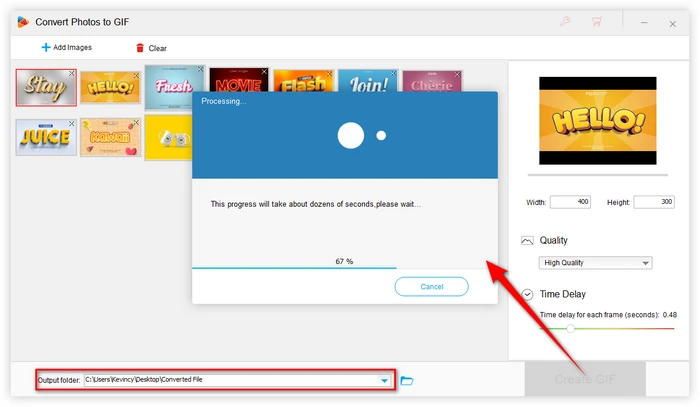Click the "Quality" heading text
This screenshot has width=700, height=407.
[554, 241]
